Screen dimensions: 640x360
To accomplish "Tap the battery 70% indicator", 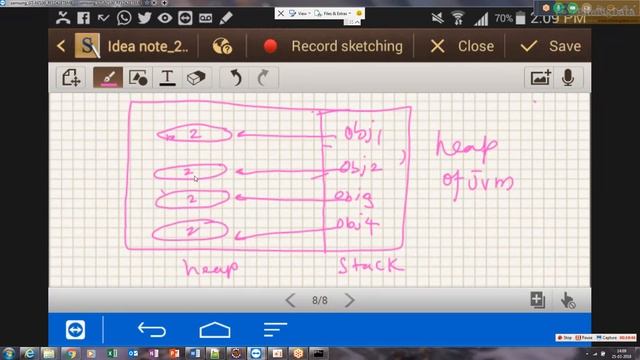I will click(x=509, y=18).
